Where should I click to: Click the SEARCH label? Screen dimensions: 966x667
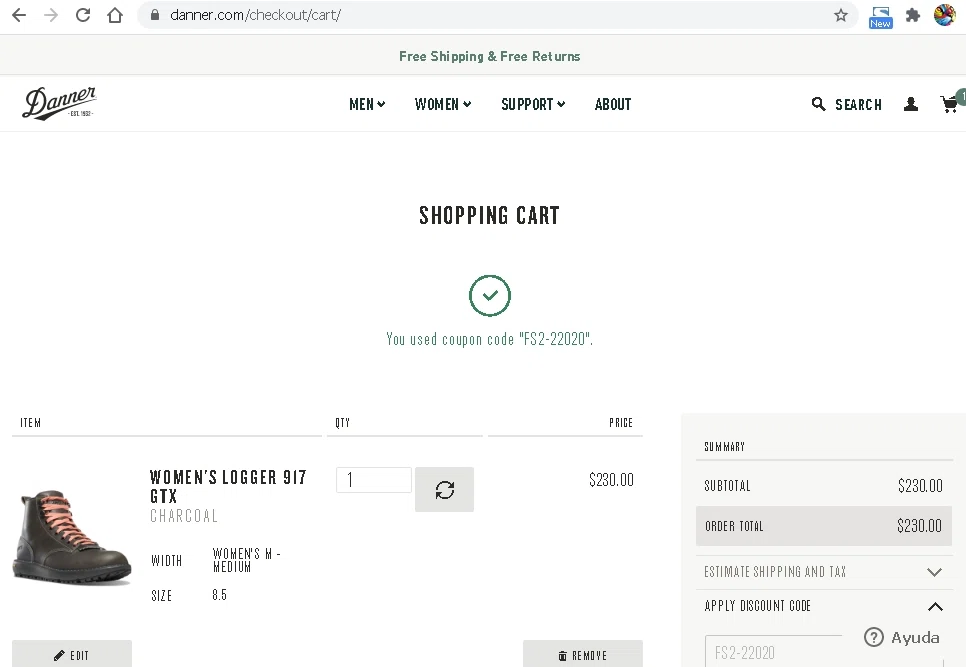coord(858,105)
